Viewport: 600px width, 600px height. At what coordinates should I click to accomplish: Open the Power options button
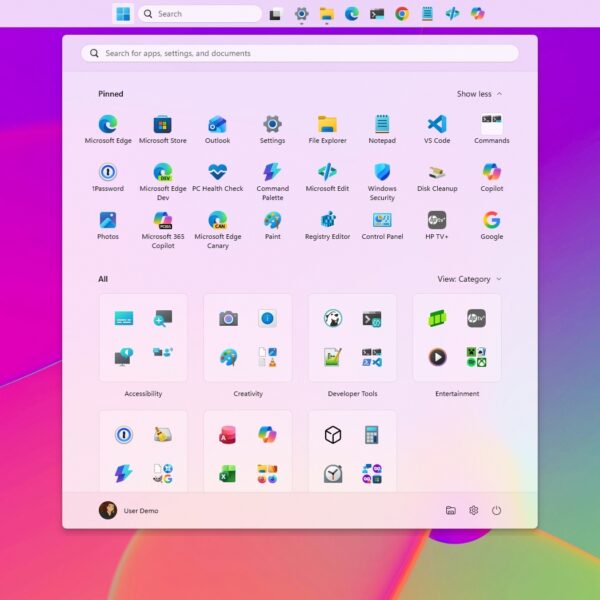coord(496,510)
